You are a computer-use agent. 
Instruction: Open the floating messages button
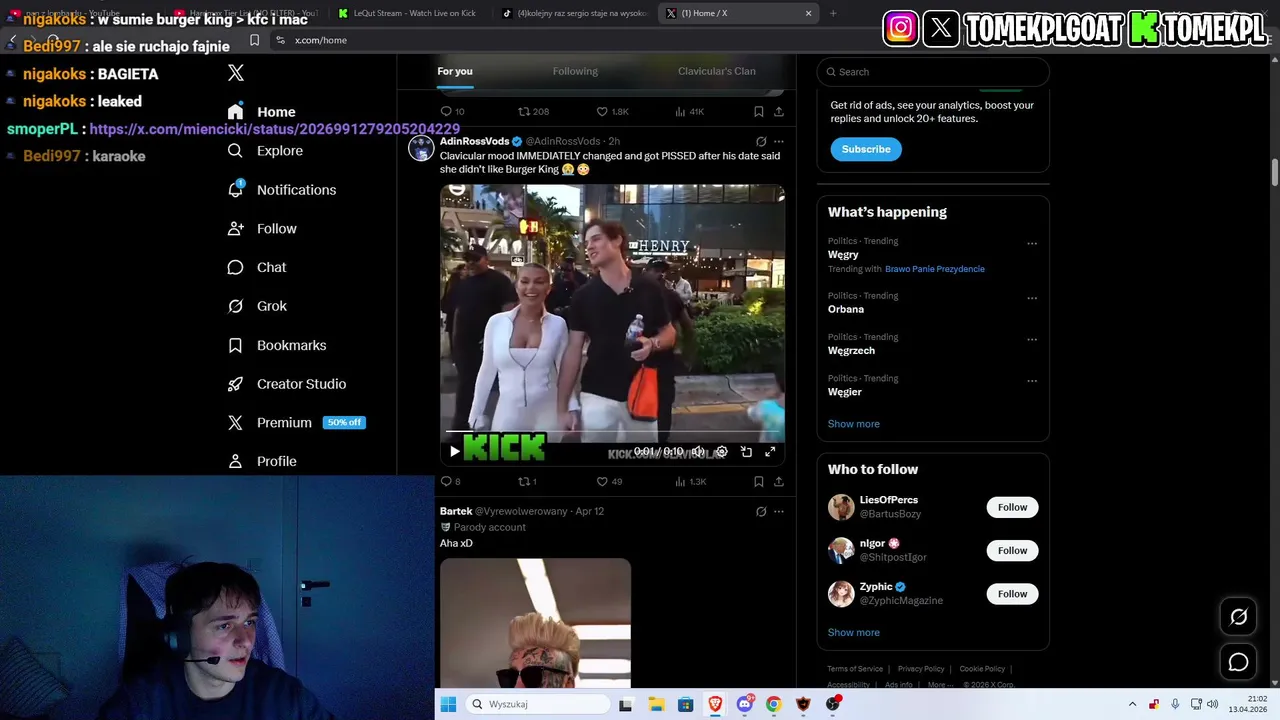(x=1238, y=662)
